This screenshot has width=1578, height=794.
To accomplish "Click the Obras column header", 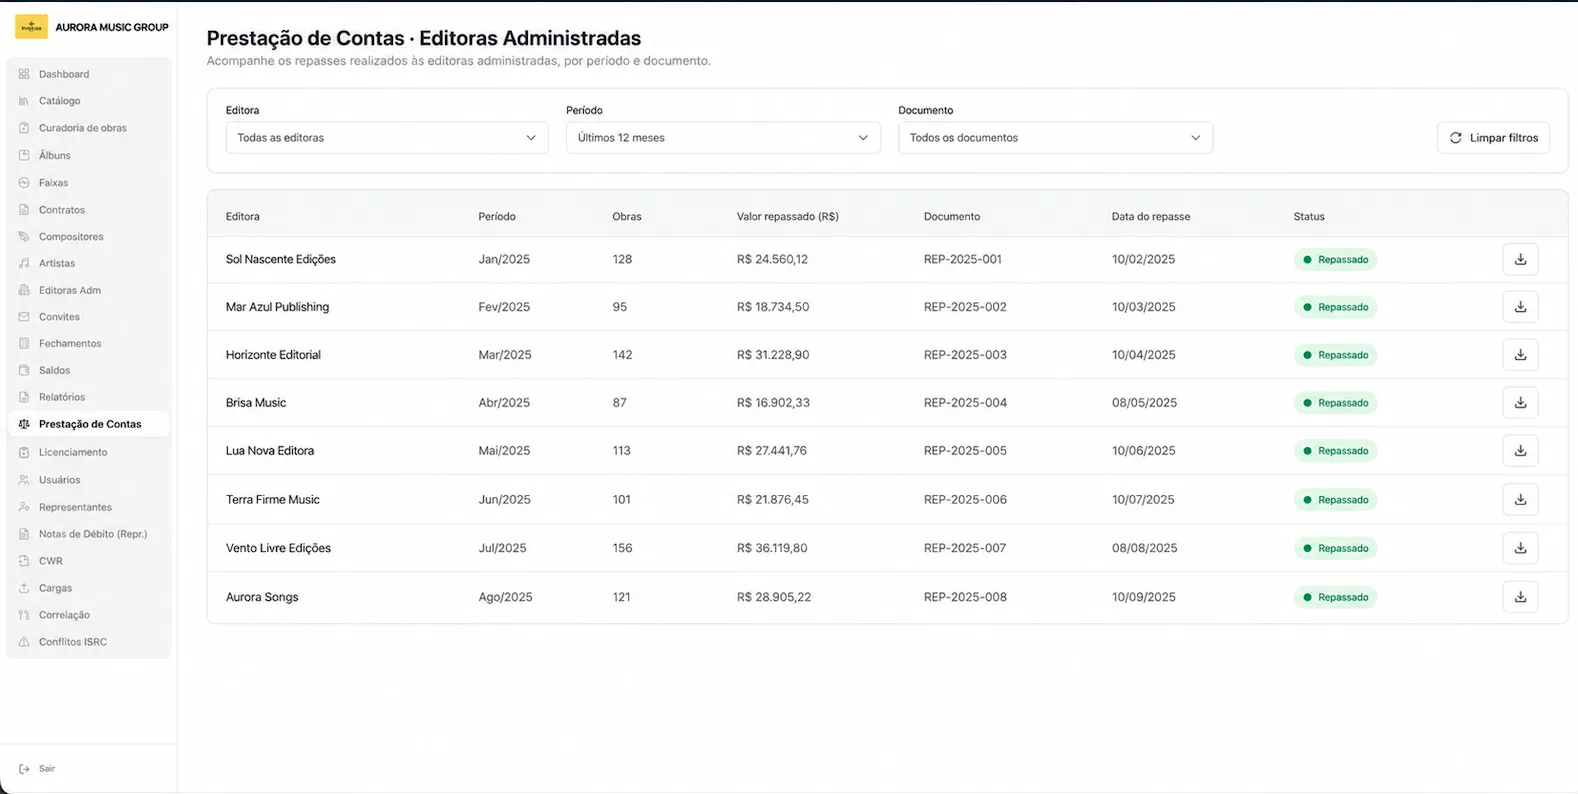I will click(627, 216).
